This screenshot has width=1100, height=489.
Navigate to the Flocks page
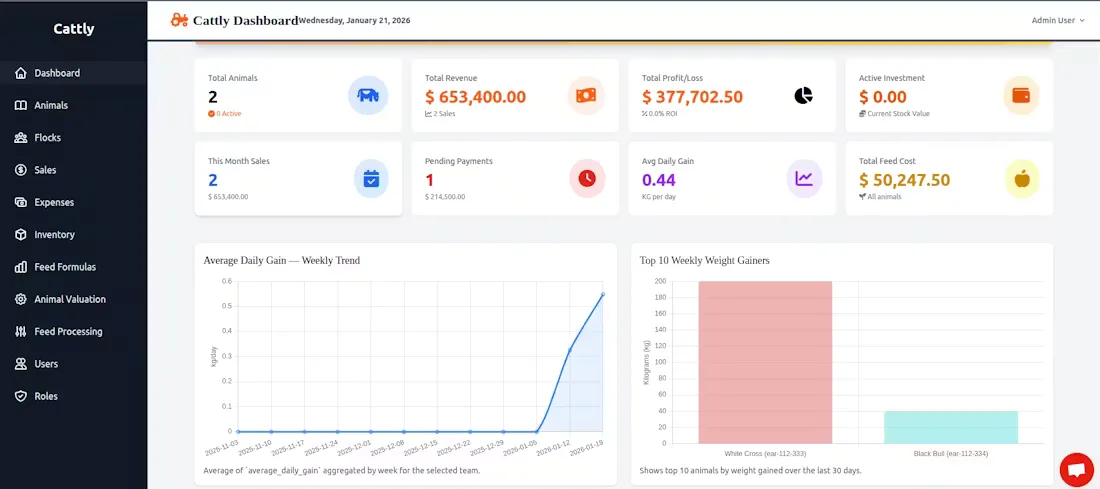pyautogui.click(x=74, y=138)
